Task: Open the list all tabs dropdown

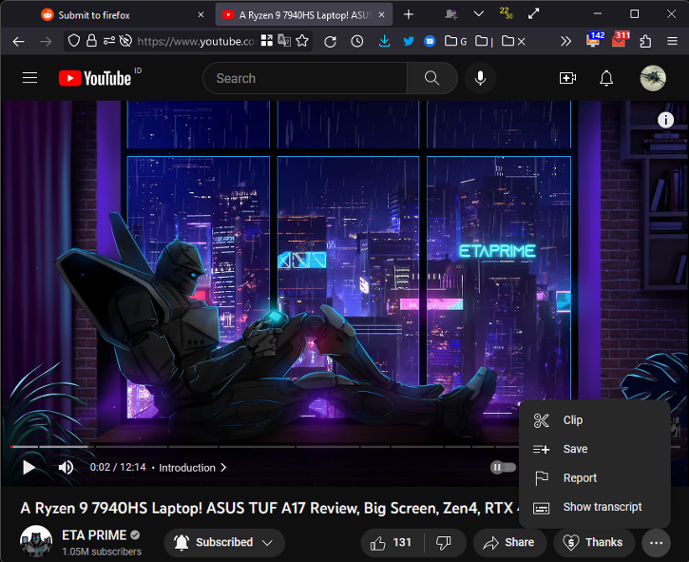Action: click(x=479, y=14)
